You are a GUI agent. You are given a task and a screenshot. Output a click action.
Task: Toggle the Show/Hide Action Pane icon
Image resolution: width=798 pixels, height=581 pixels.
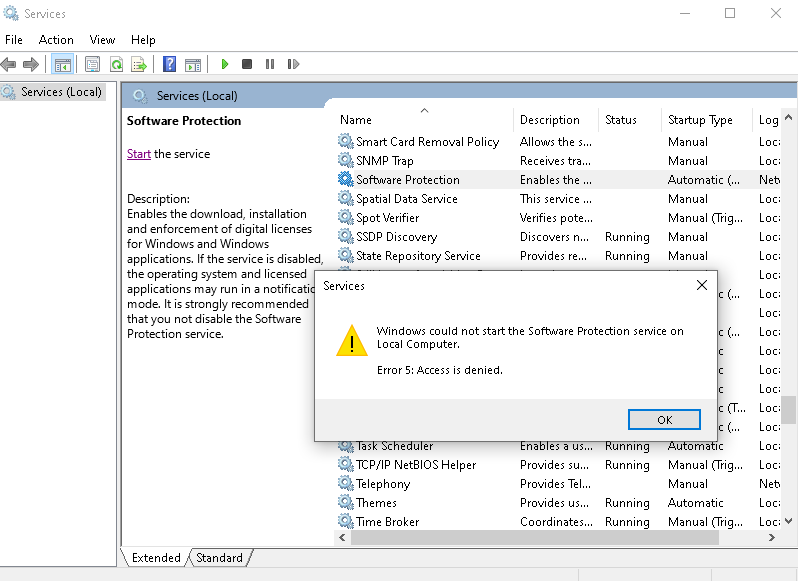coord(193,64)
